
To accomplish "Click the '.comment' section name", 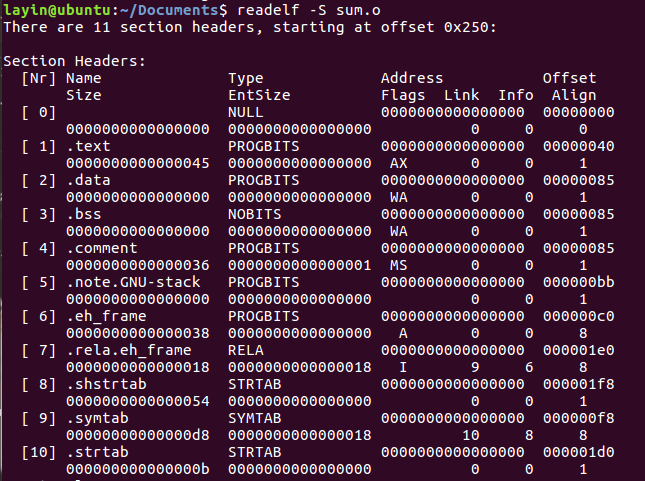I will click(102, 248).
